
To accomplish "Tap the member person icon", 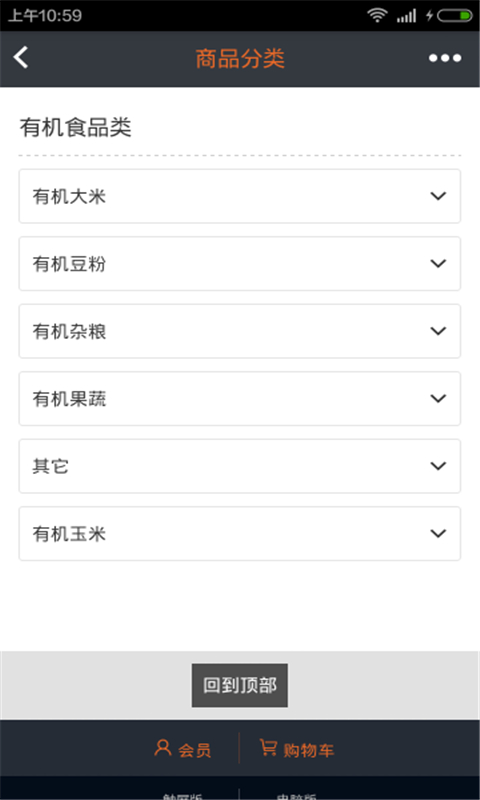I will [x=163, y=748].
